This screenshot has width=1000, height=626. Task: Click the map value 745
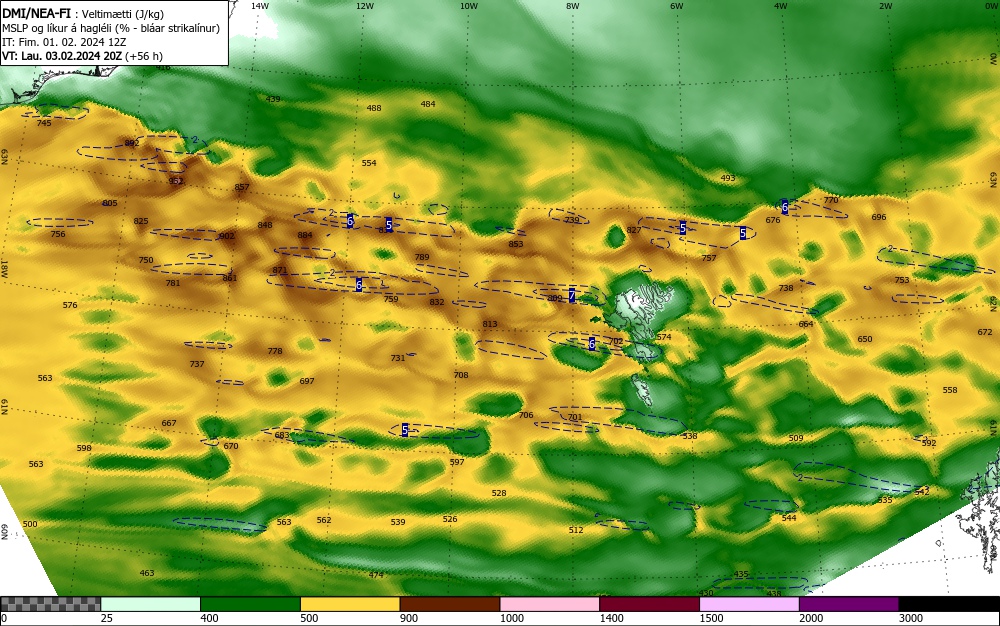pyautogui.click(x=44, y=122)
